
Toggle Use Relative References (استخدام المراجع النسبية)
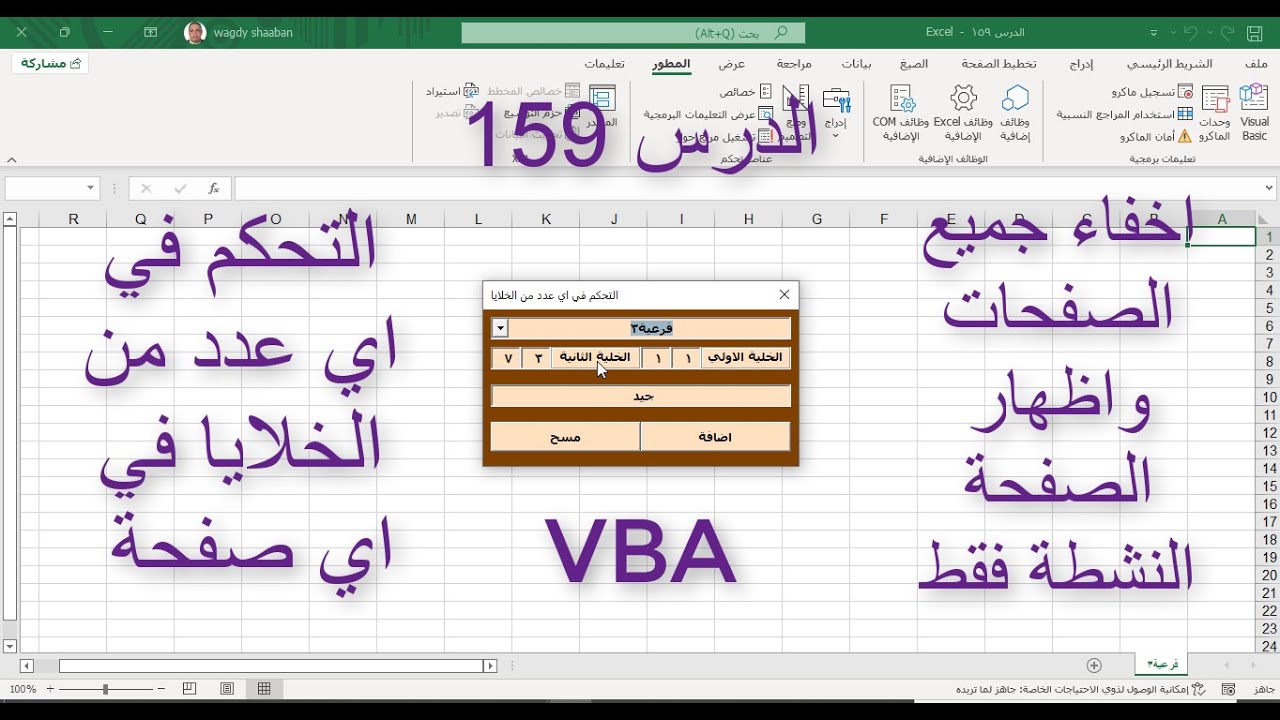click(1125, 114)
